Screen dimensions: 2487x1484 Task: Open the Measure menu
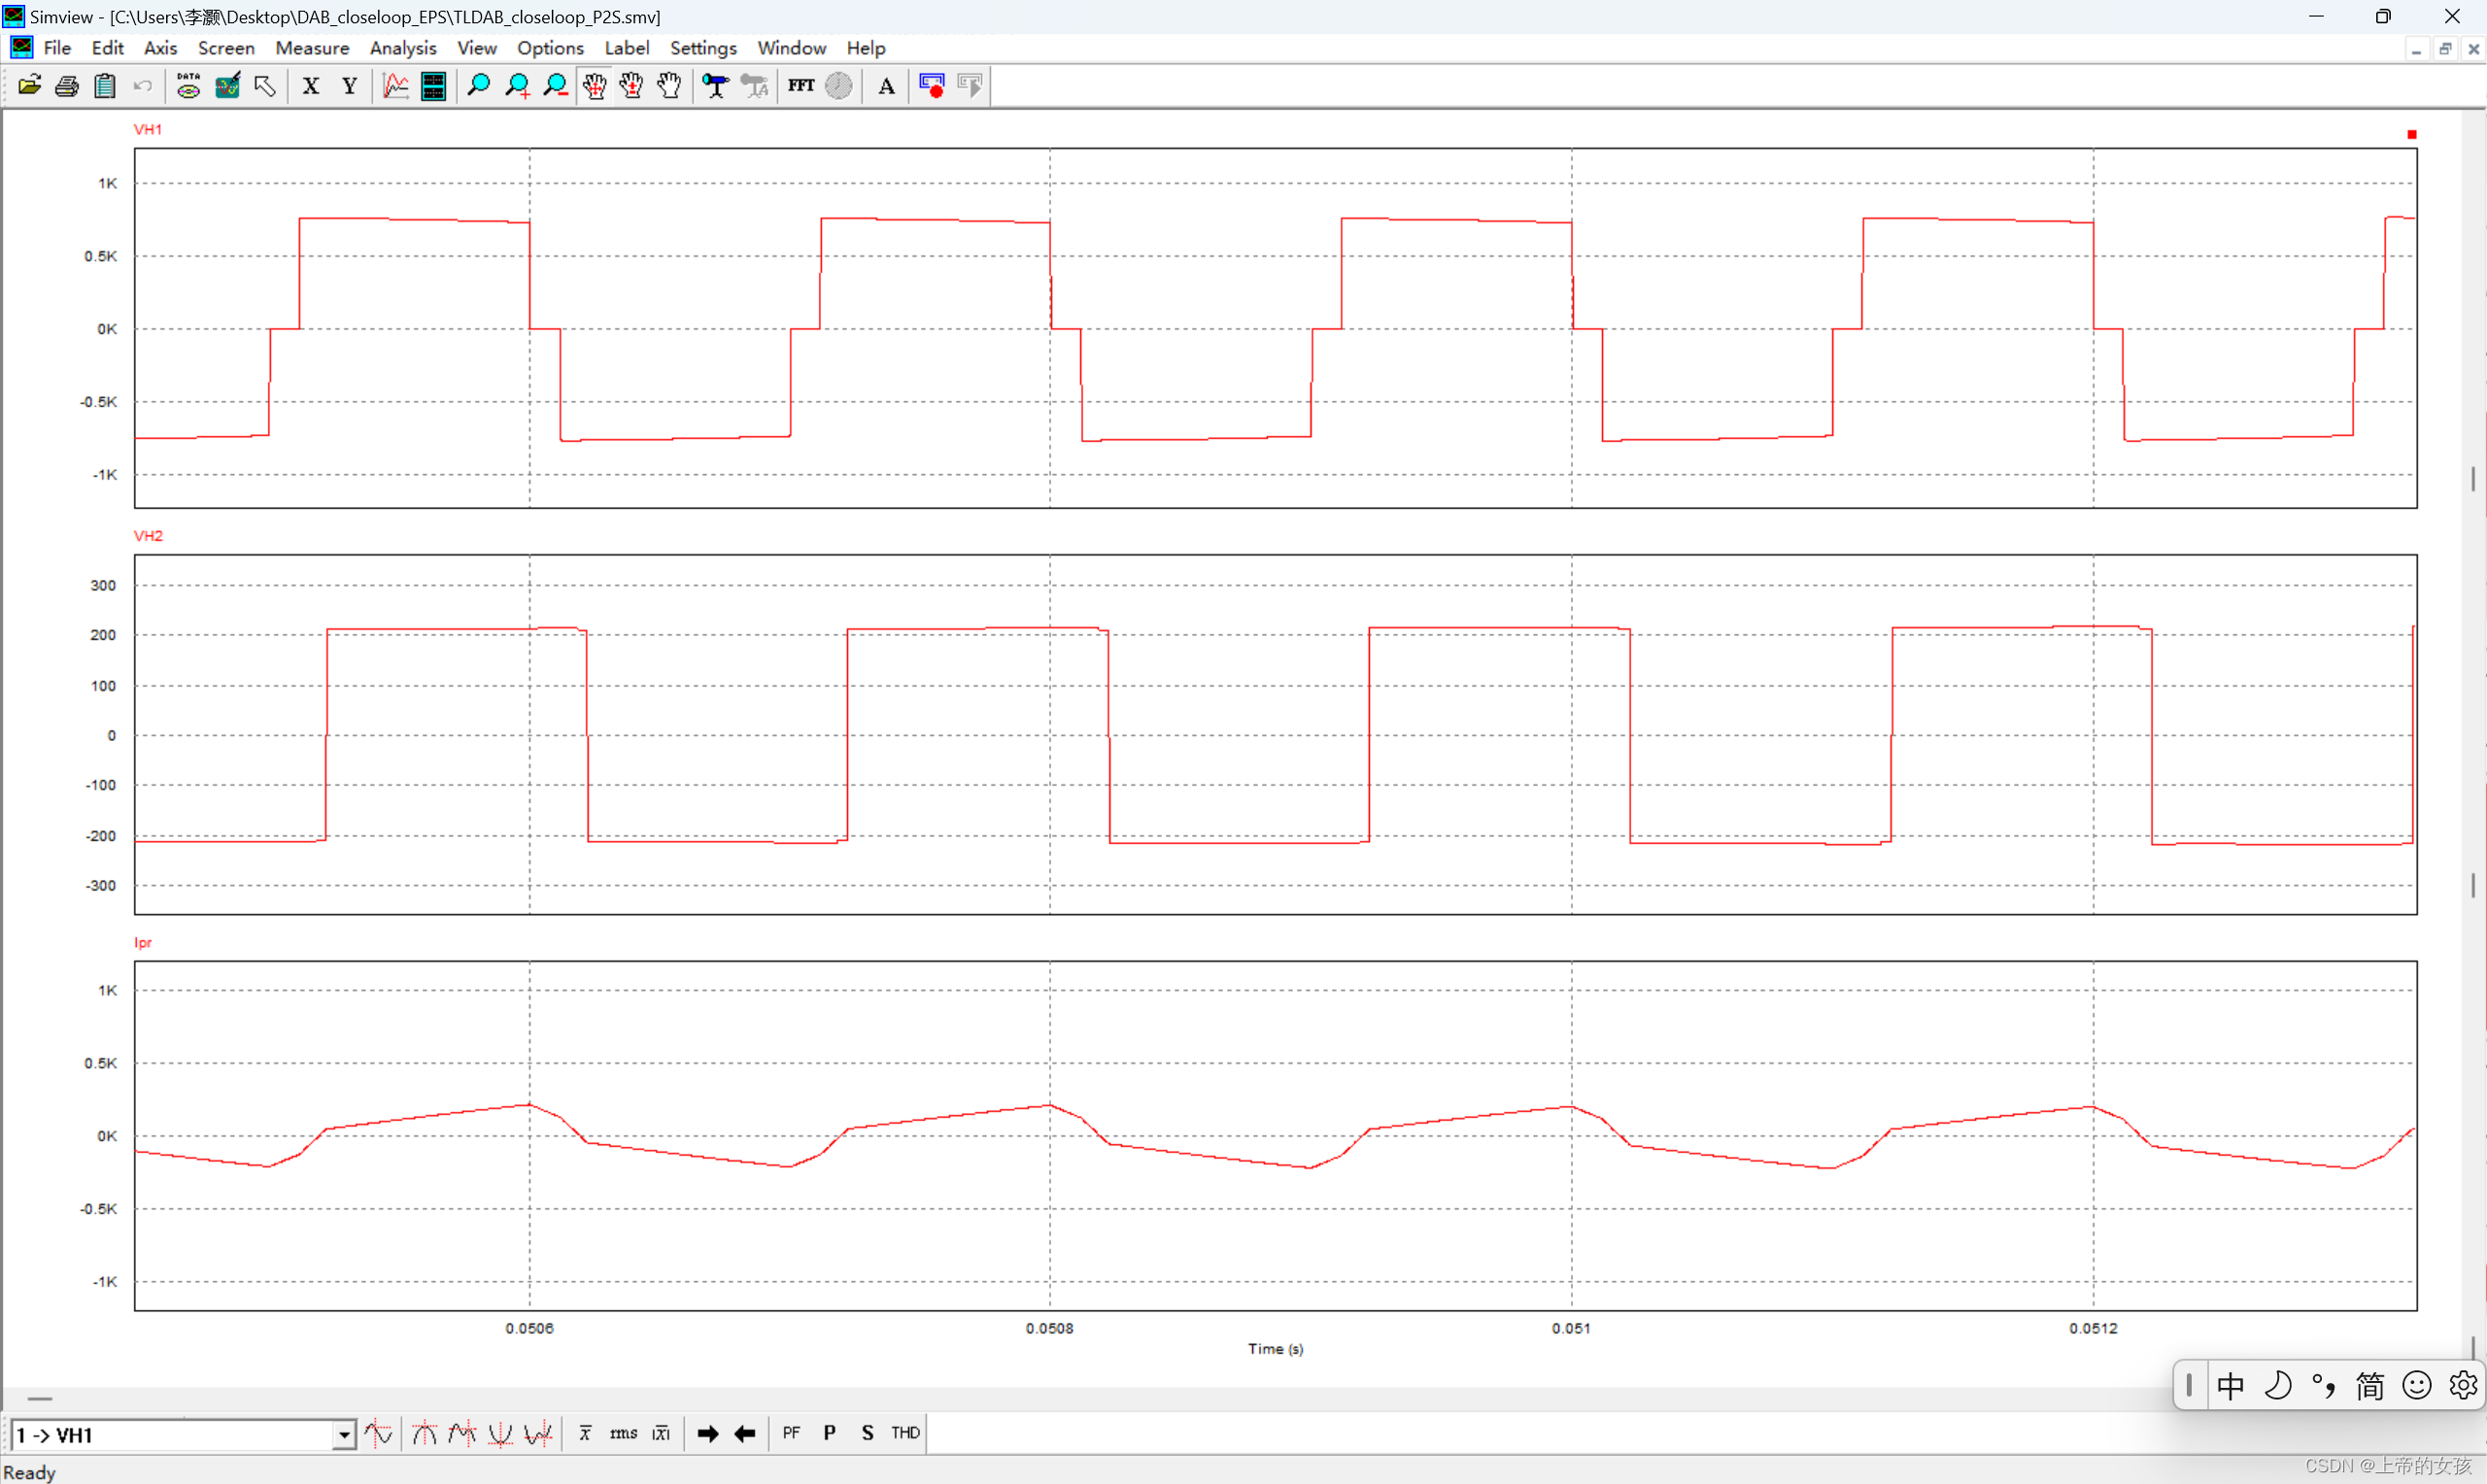(312, 48)
